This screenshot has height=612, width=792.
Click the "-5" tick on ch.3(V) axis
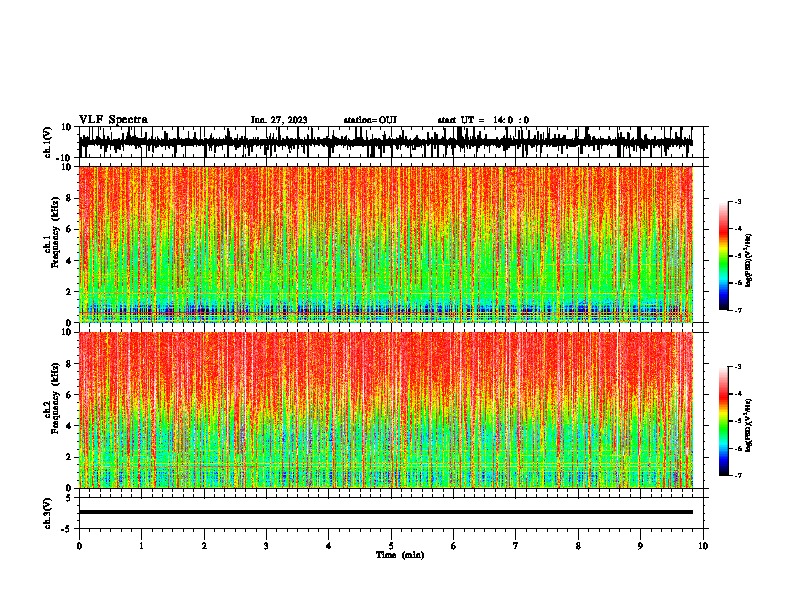(x=67, y=529)
